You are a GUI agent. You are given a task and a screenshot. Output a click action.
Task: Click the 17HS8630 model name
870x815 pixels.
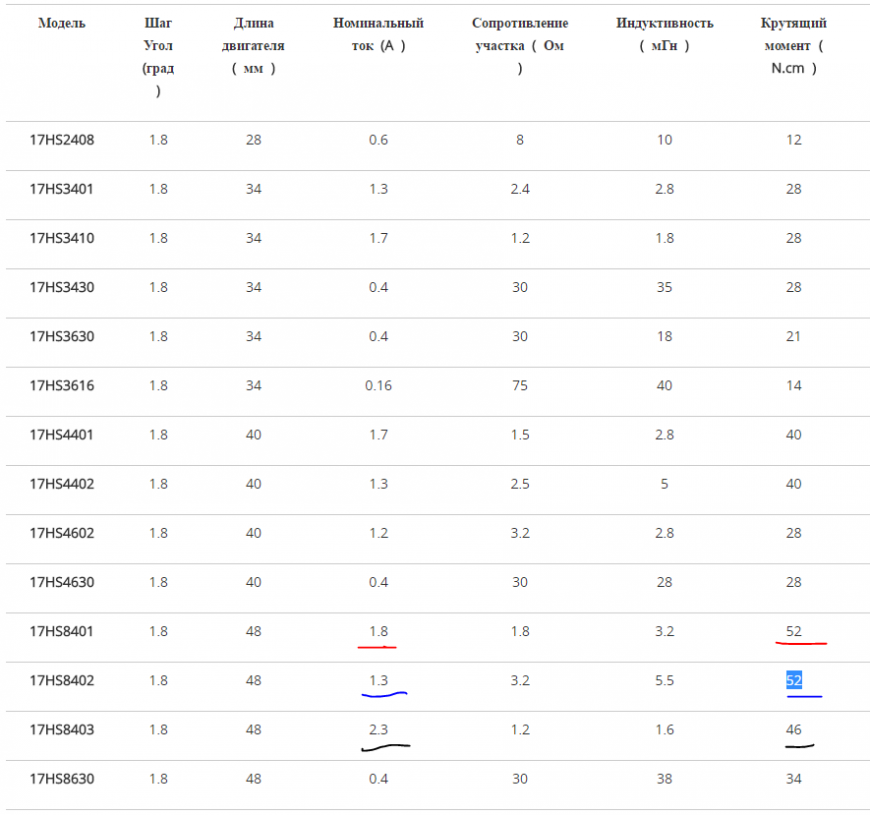point(62,778)
